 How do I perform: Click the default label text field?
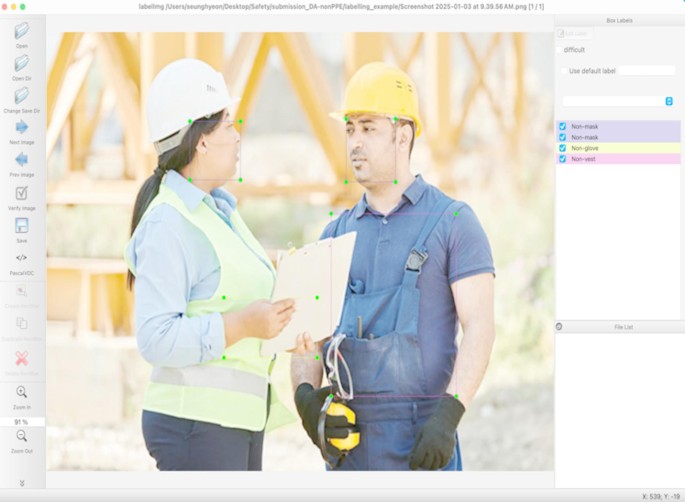click(x=647, y=71)
